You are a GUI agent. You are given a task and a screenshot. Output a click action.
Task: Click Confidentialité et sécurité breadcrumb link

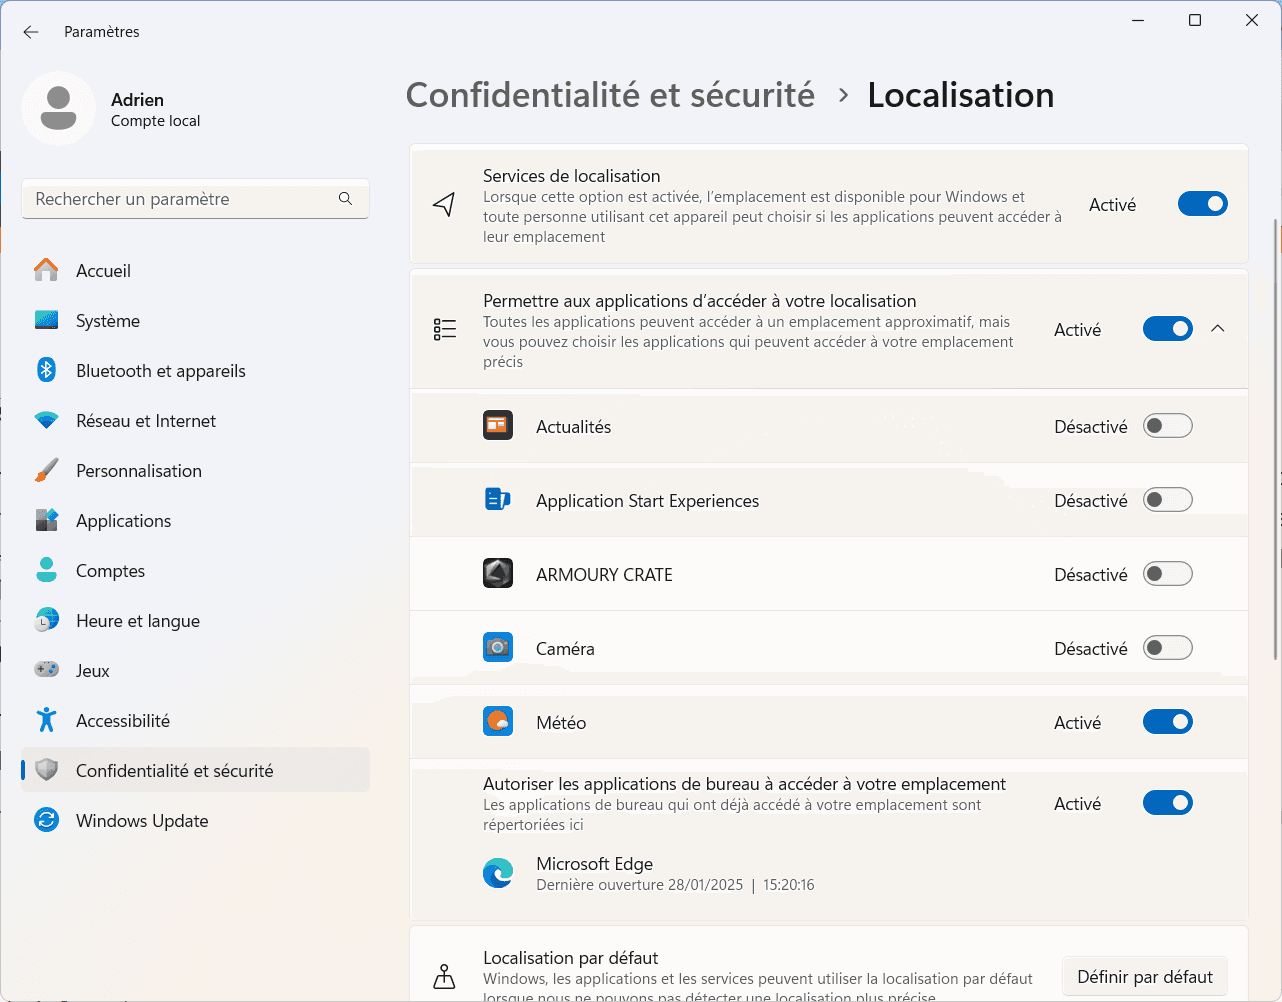[610, 95]
